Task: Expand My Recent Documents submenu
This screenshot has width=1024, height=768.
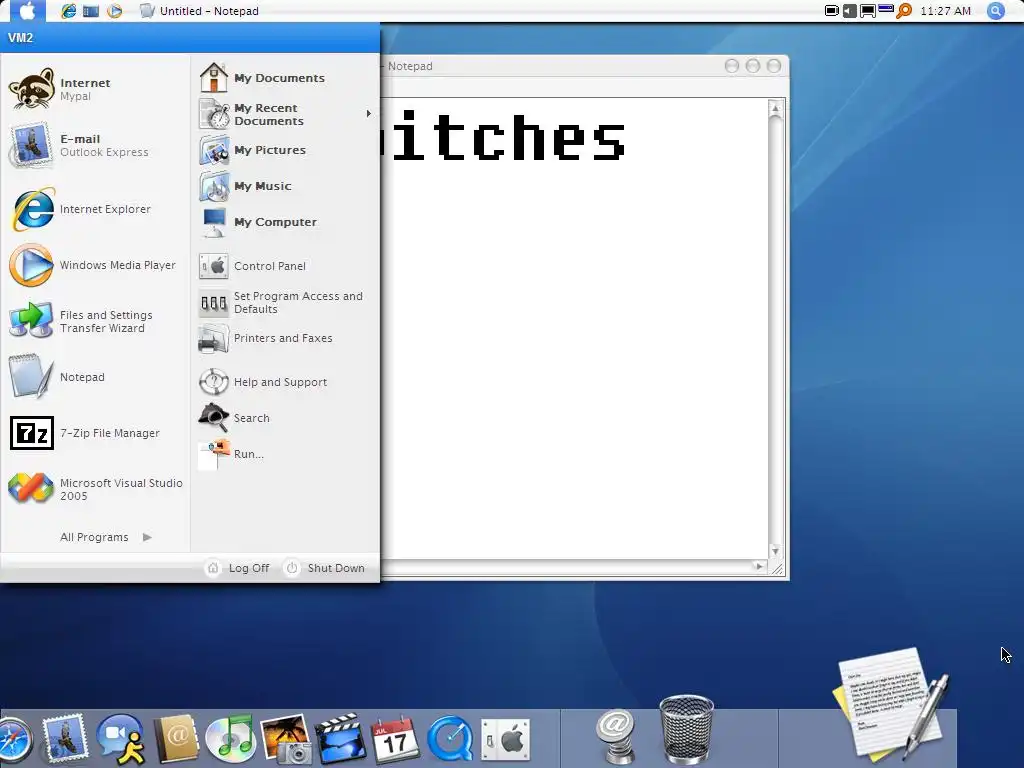Action: coord(285,114)
